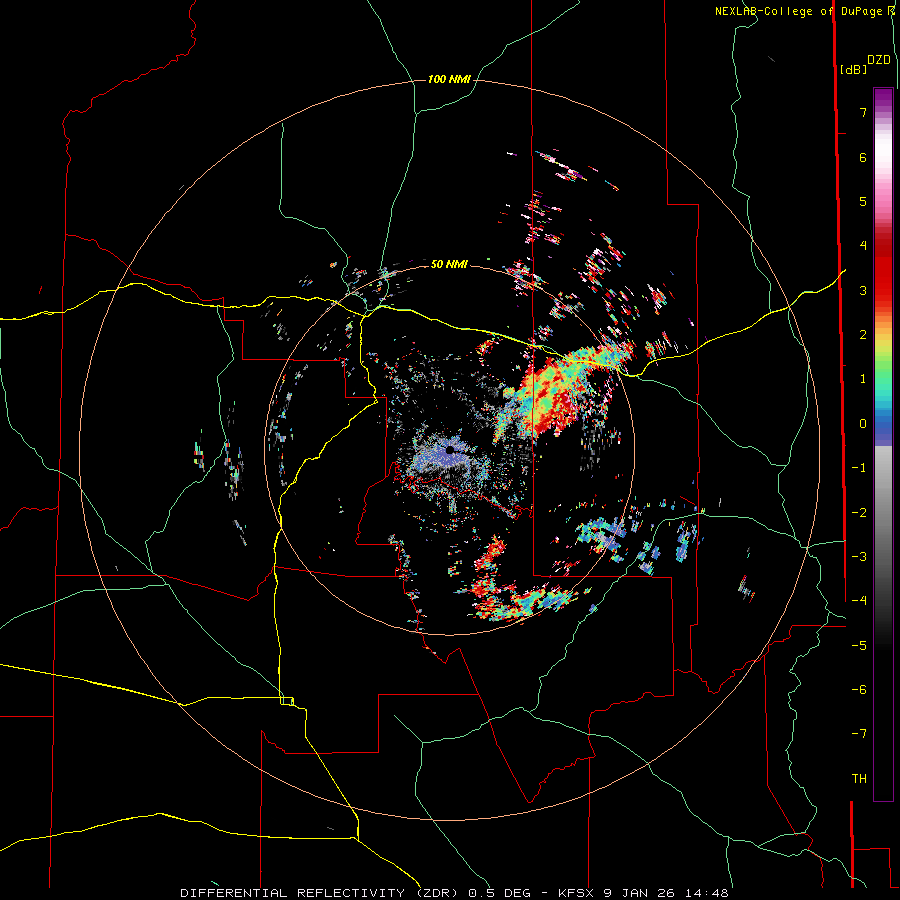The image size is (900, 900).
Task: Click the TH label at the legend bottom
Action: point(859,778)
